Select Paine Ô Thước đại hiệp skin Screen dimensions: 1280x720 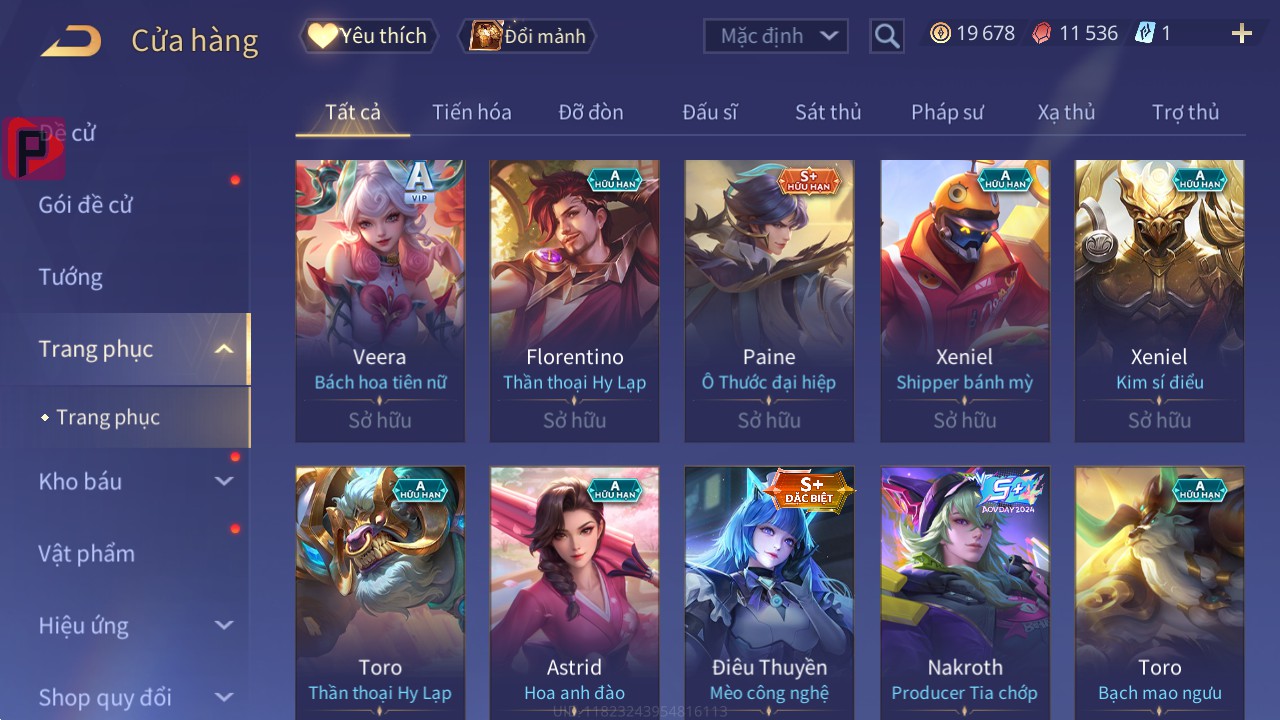pos(769,301)
